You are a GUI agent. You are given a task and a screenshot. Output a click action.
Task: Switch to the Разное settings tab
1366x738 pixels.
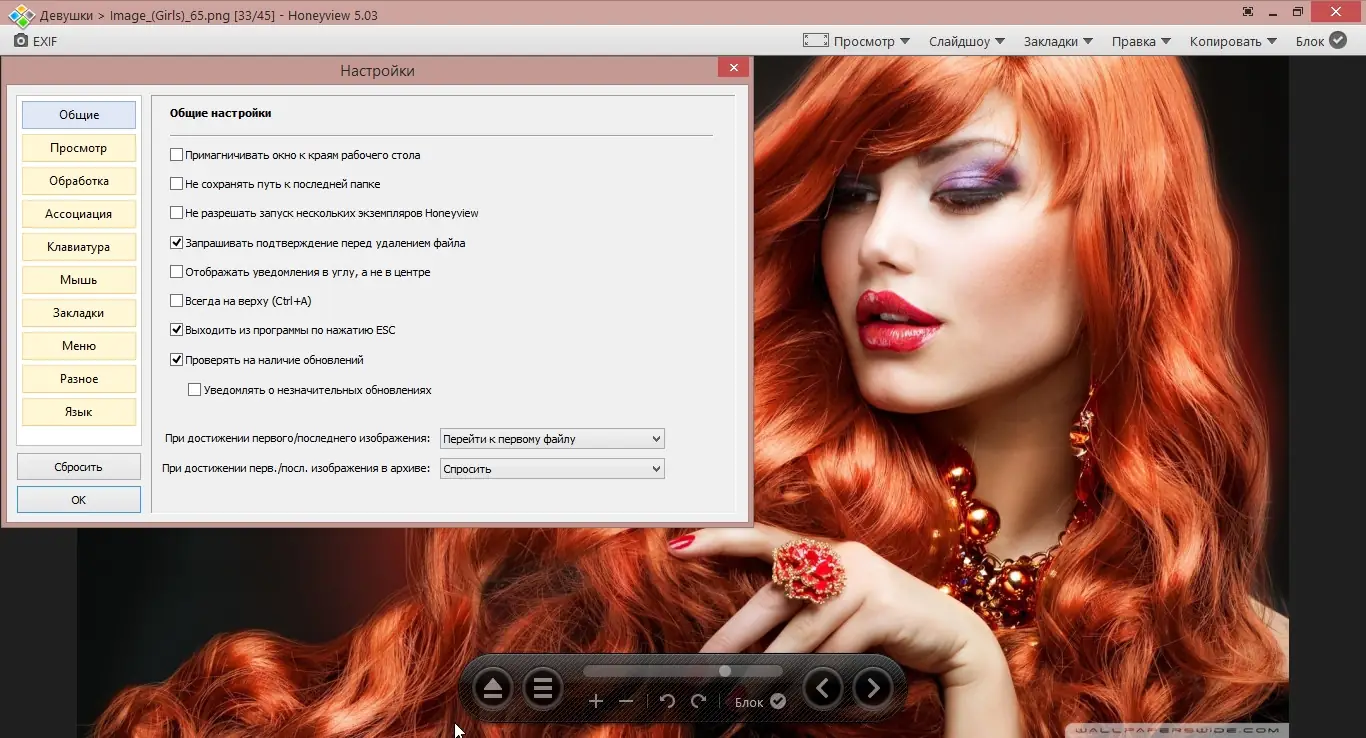tap(79, 379)
